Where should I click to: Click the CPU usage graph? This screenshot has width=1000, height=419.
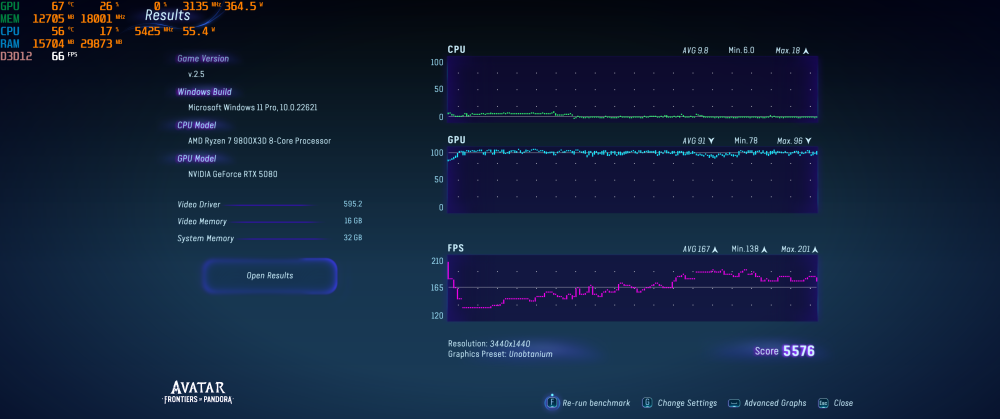(632, 88)
